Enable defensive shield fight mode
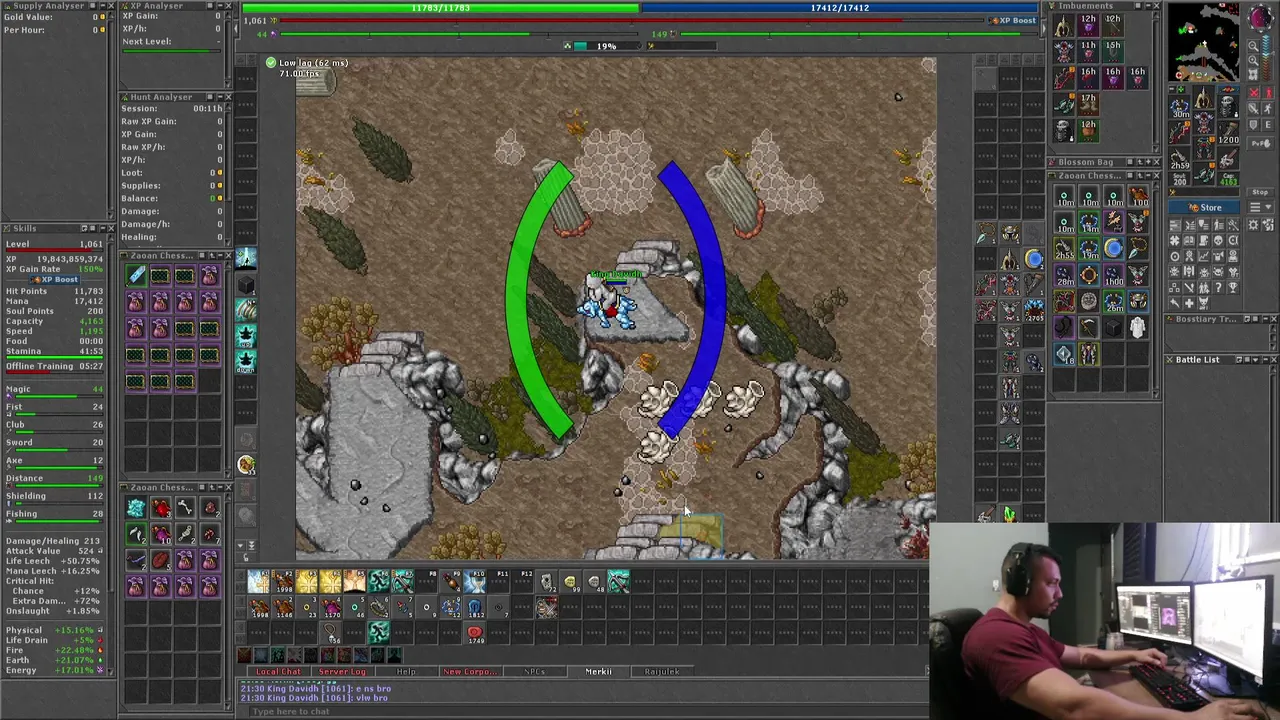This screenshot has width=1280, height=720. click(1254, 125)
